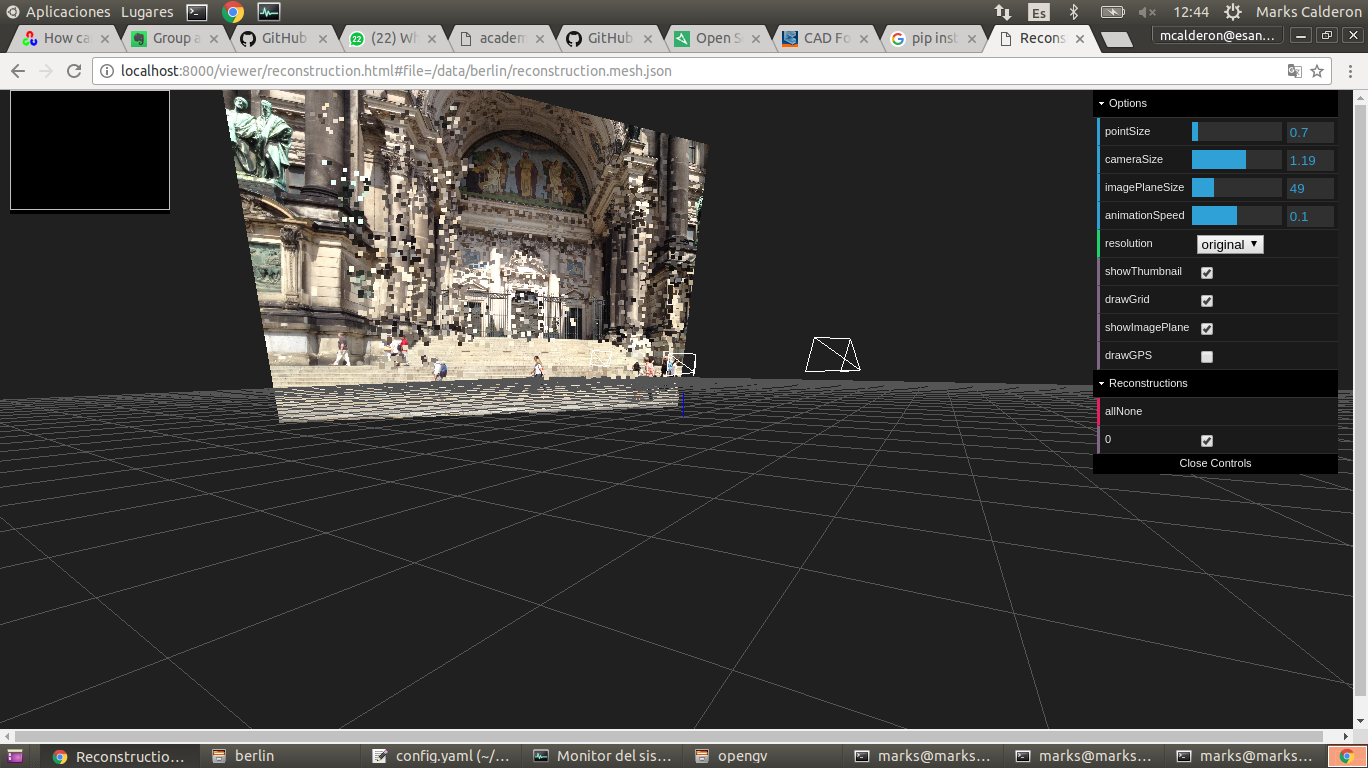Screen dimensions: 1368x768
Task: Check the battery status indicator
Action: (x=1112, y=12)
